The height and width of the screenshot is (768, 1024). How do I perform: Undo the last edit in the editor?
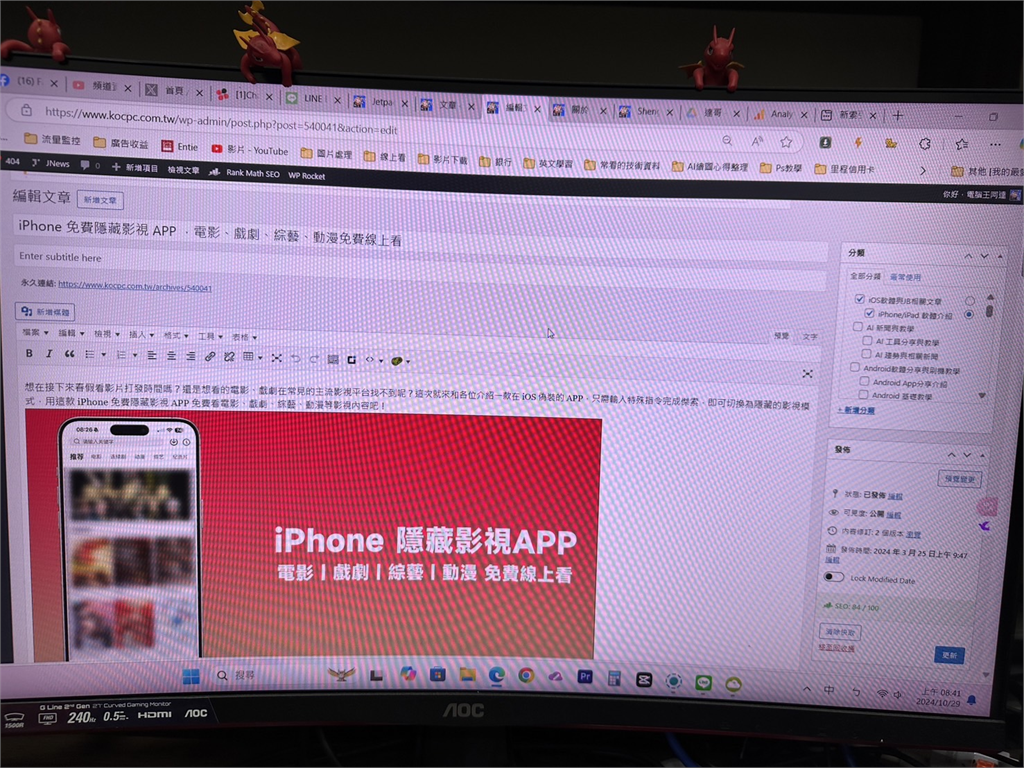[x=296, y=359]
